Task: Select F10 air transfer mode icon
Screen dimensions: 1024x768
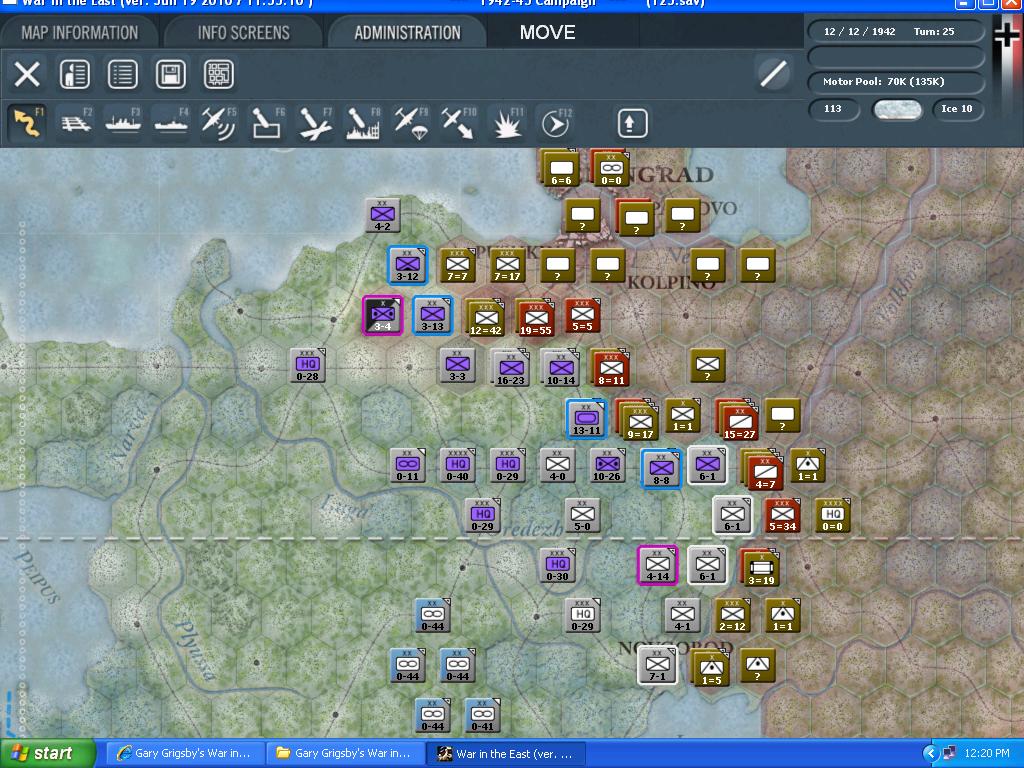Action: pos(459,123)
